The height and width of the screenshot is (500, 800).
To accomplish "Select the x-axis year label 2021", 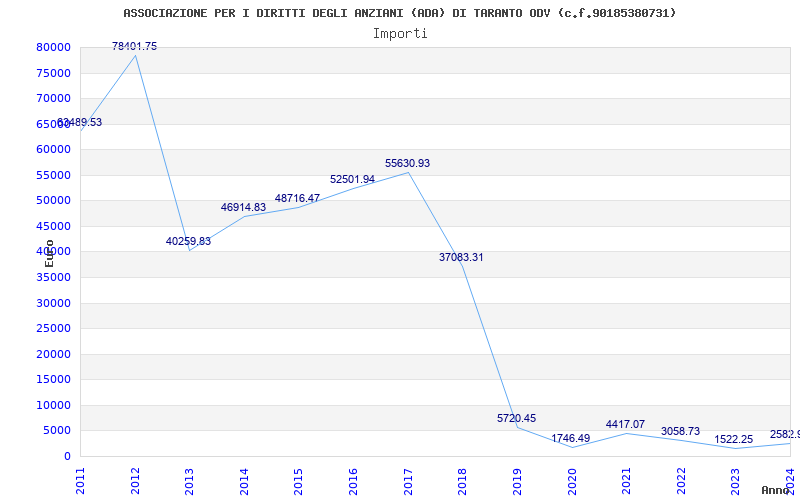I will (626, 481).
